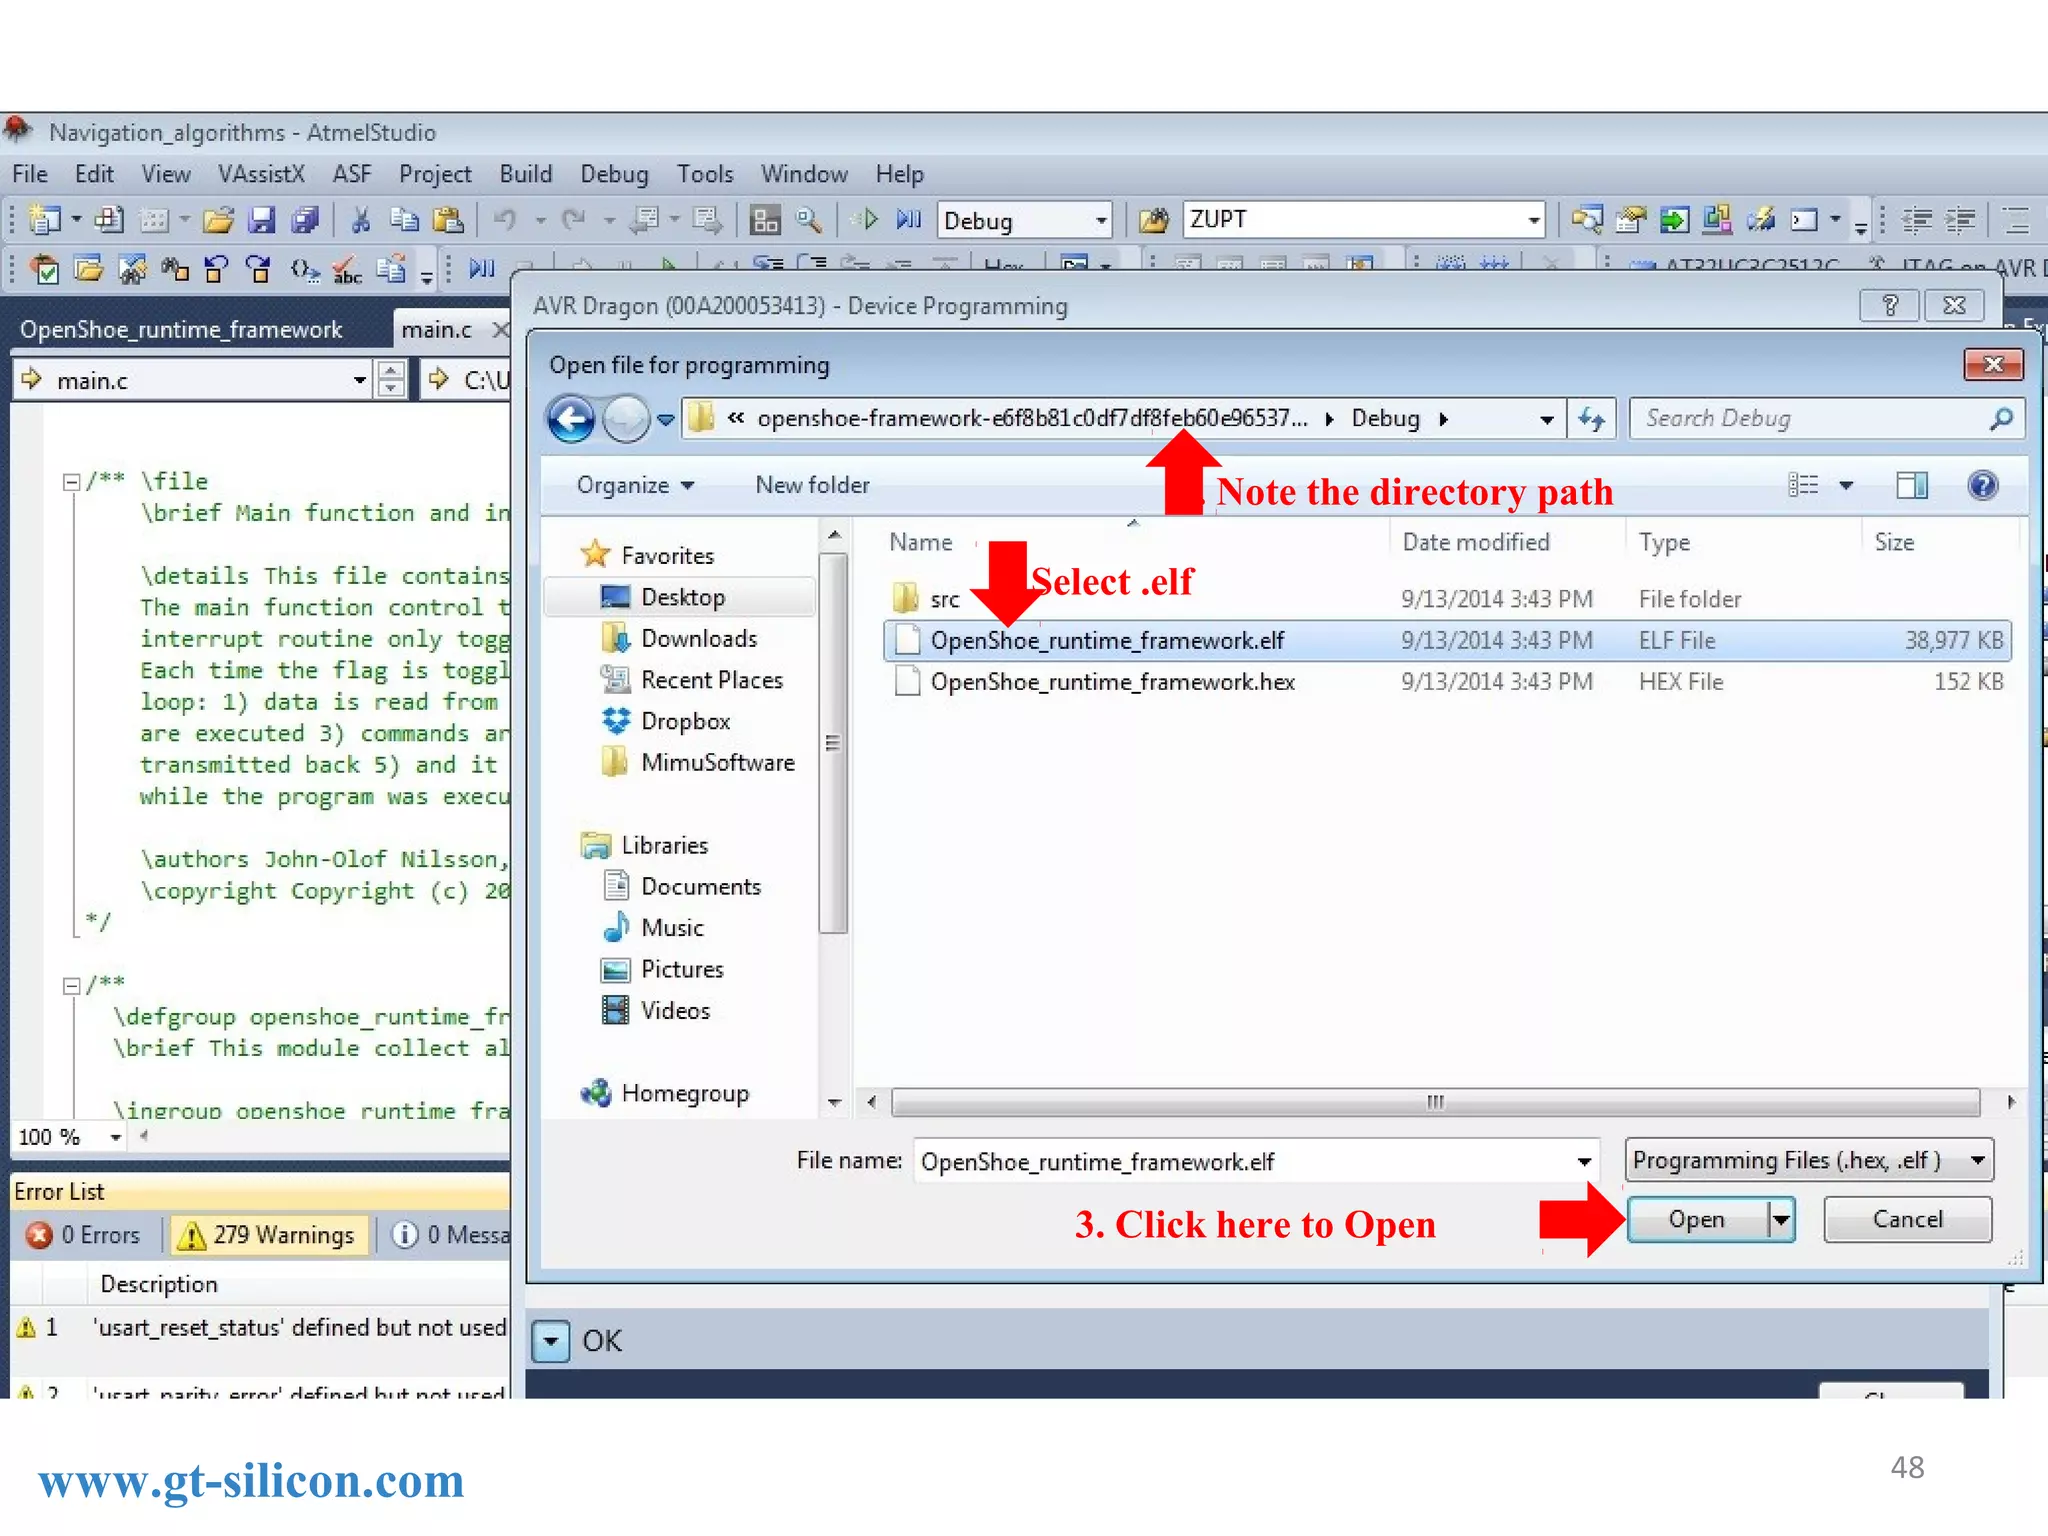Click the Increase Indent icon
2048x1536 pixels.
(1960, 219)
